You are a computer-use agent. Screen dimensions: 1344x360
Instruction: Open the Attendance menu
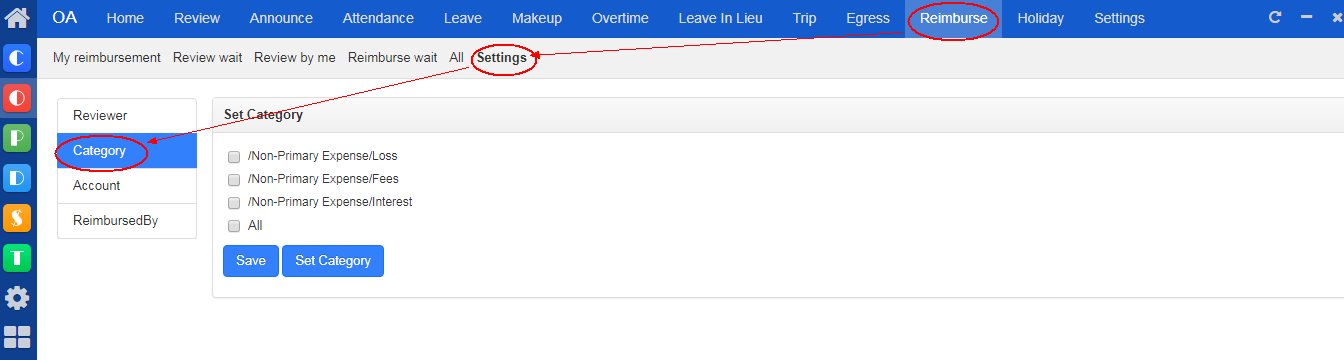pos(378,18)
